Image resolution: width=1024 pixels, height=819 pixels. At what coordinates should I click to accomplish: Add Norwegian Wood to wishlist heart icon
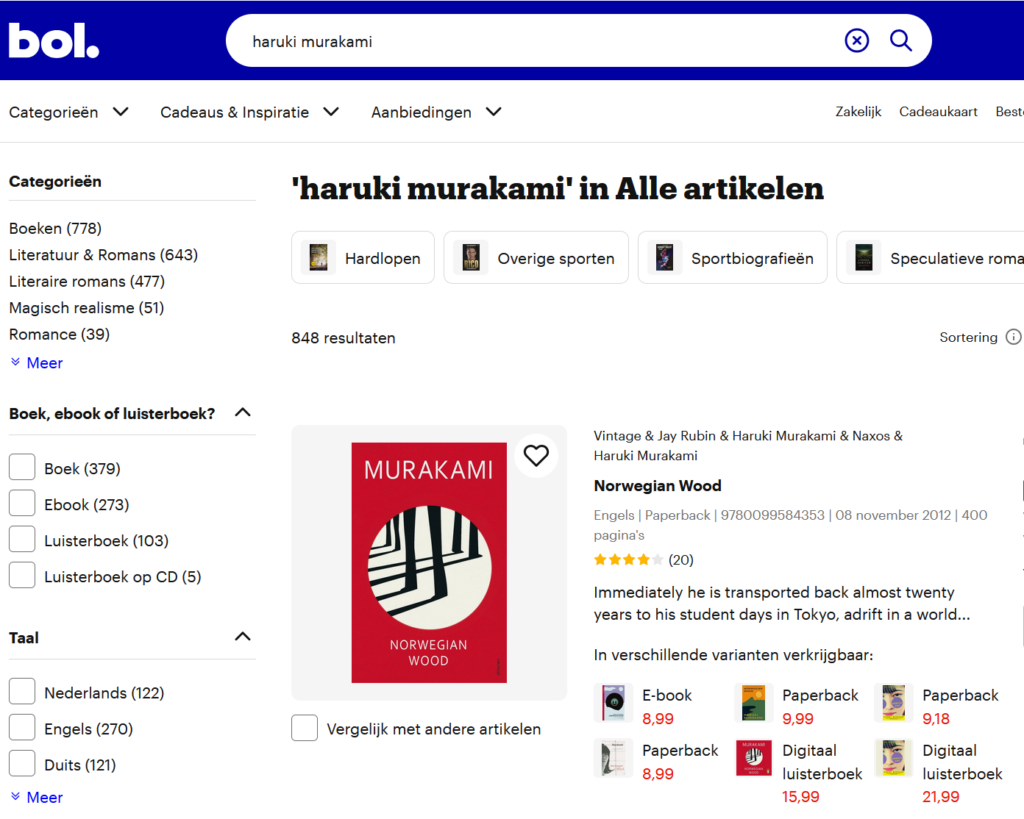536,456
